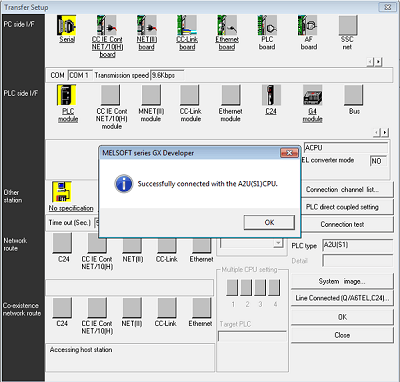Click OK in Transfer Setup window
The height and width of the screenshot is (382, 400).
click(342, 317)
